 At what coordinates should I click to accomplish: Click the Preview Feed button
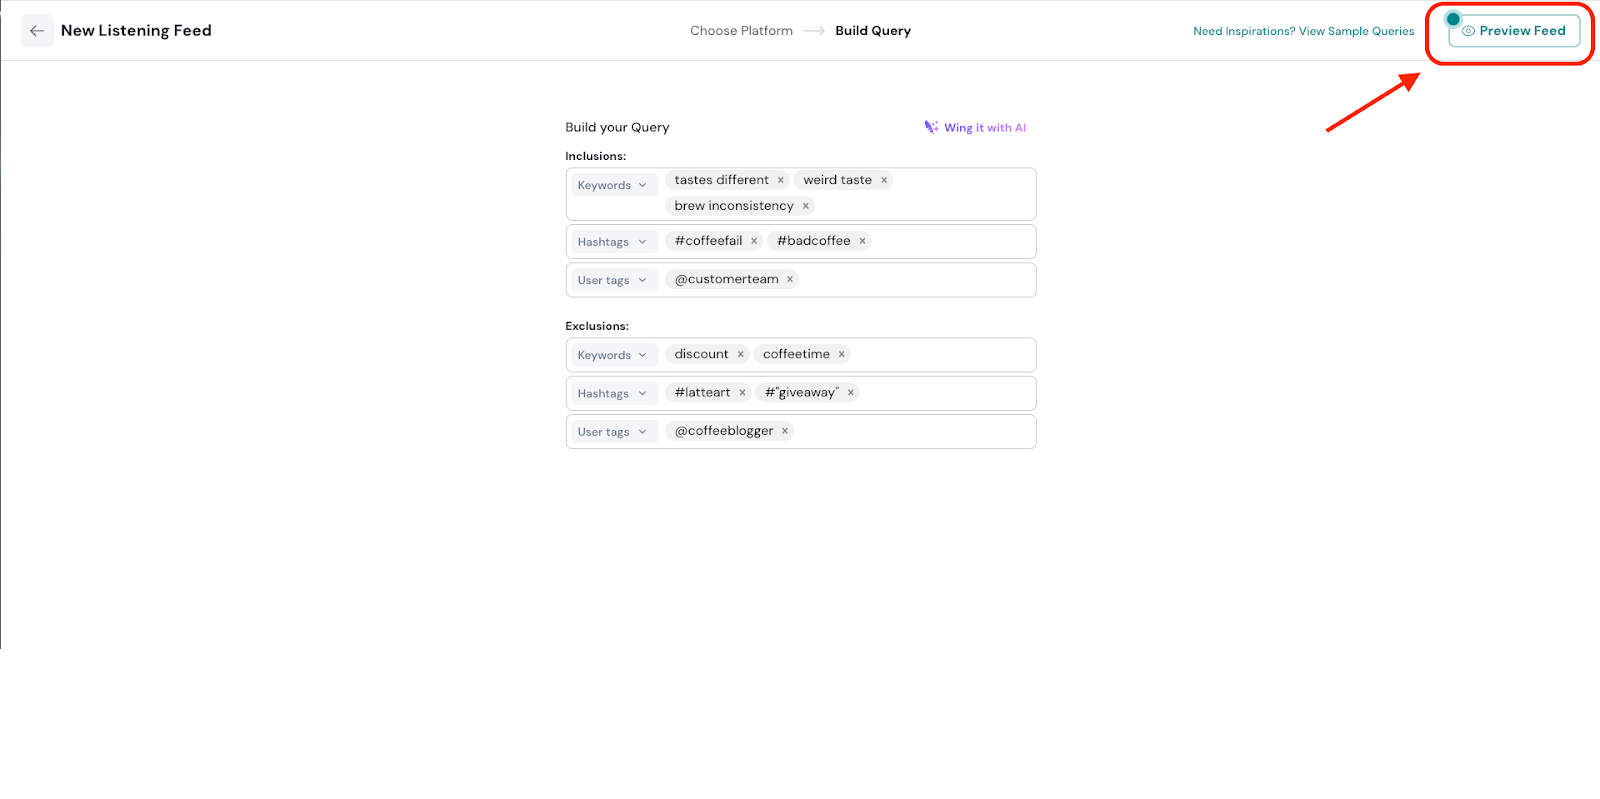point(1514,31)
